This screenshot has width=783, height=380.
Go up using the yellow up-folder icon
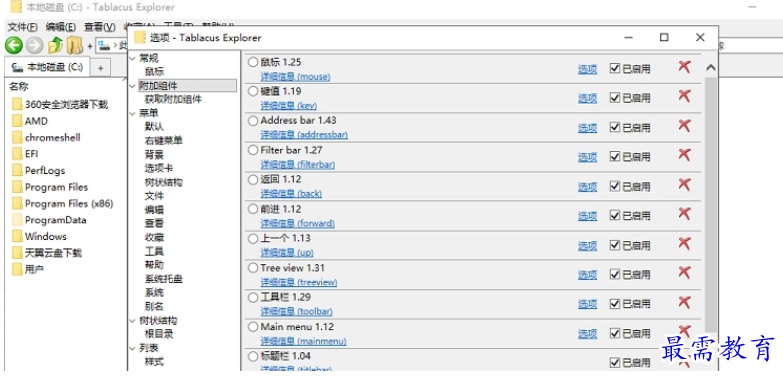(x=55, y=45)
